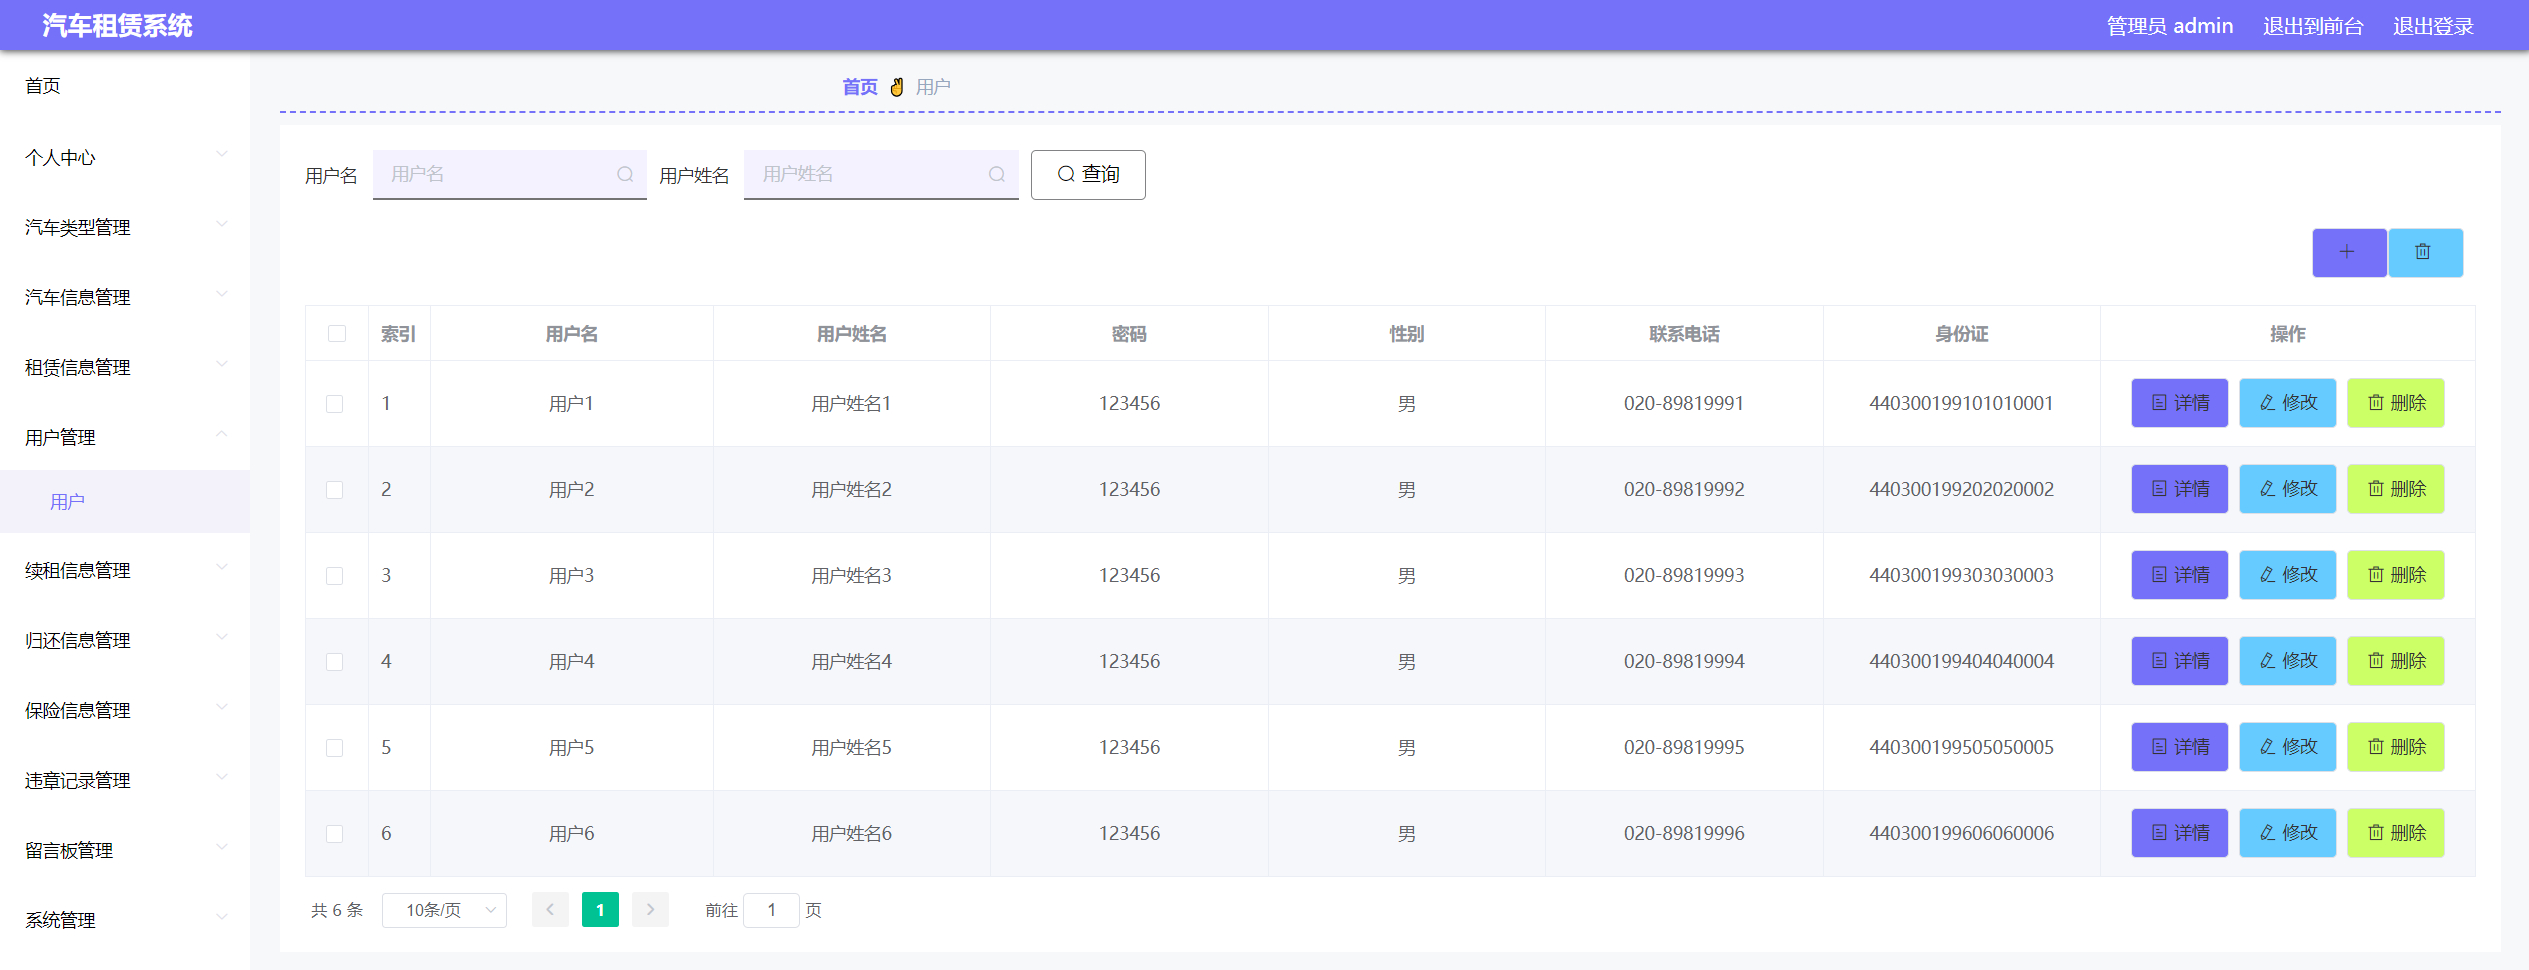Click the detail icon for 用户2
Viewport: 2529px width, 970px height.
coord(2157,489)
